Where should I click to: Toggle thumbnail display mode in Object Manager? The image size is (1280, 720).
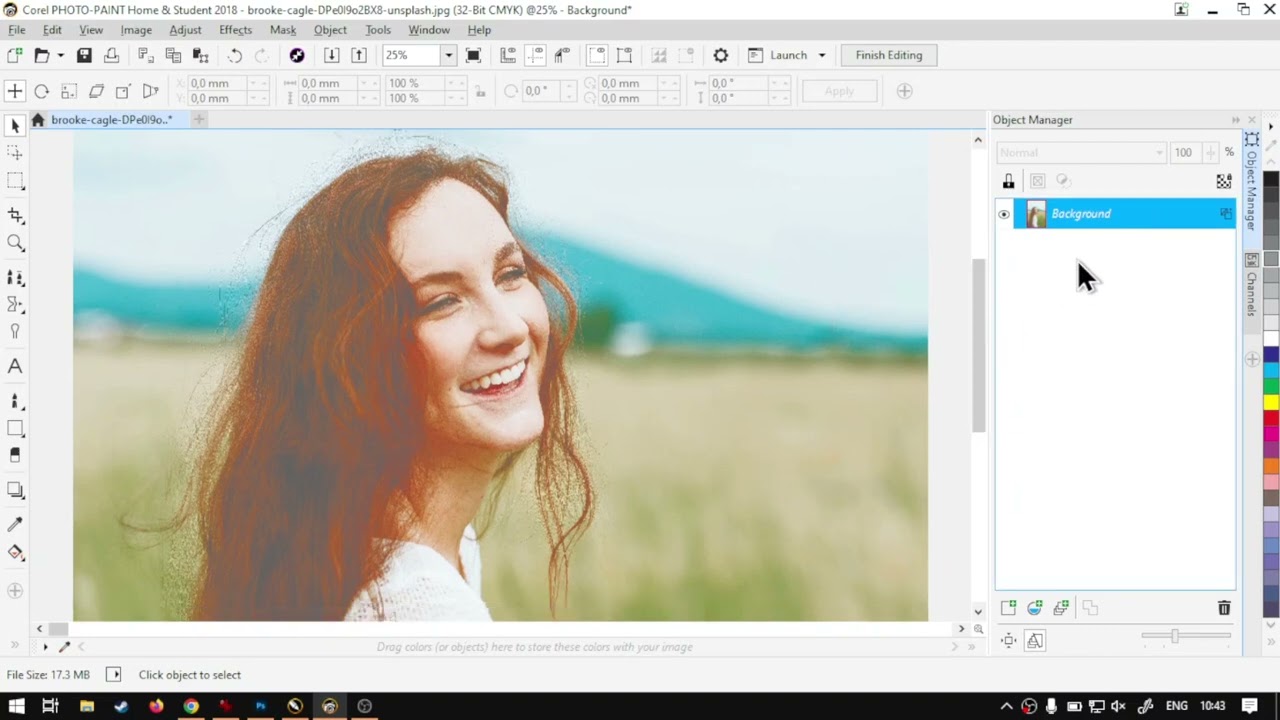click(x=1035, y=641)
